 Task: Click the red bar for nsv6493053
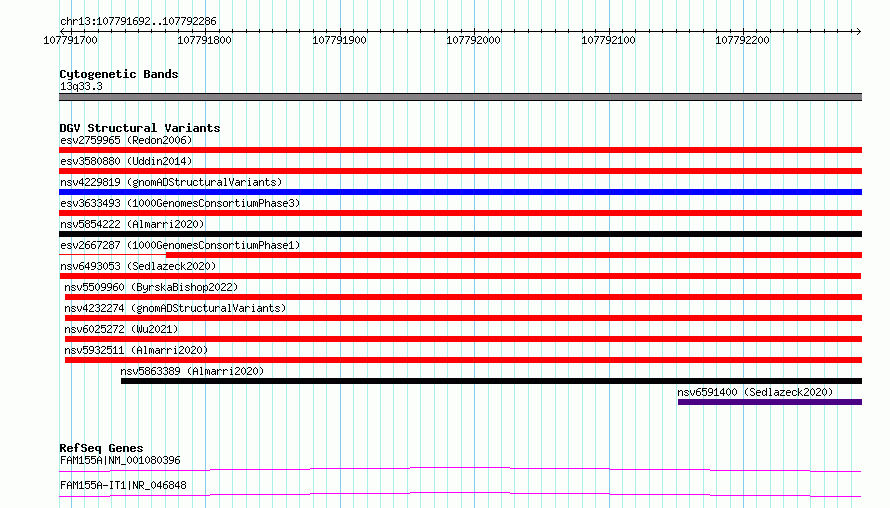click(x=460, y=276)
